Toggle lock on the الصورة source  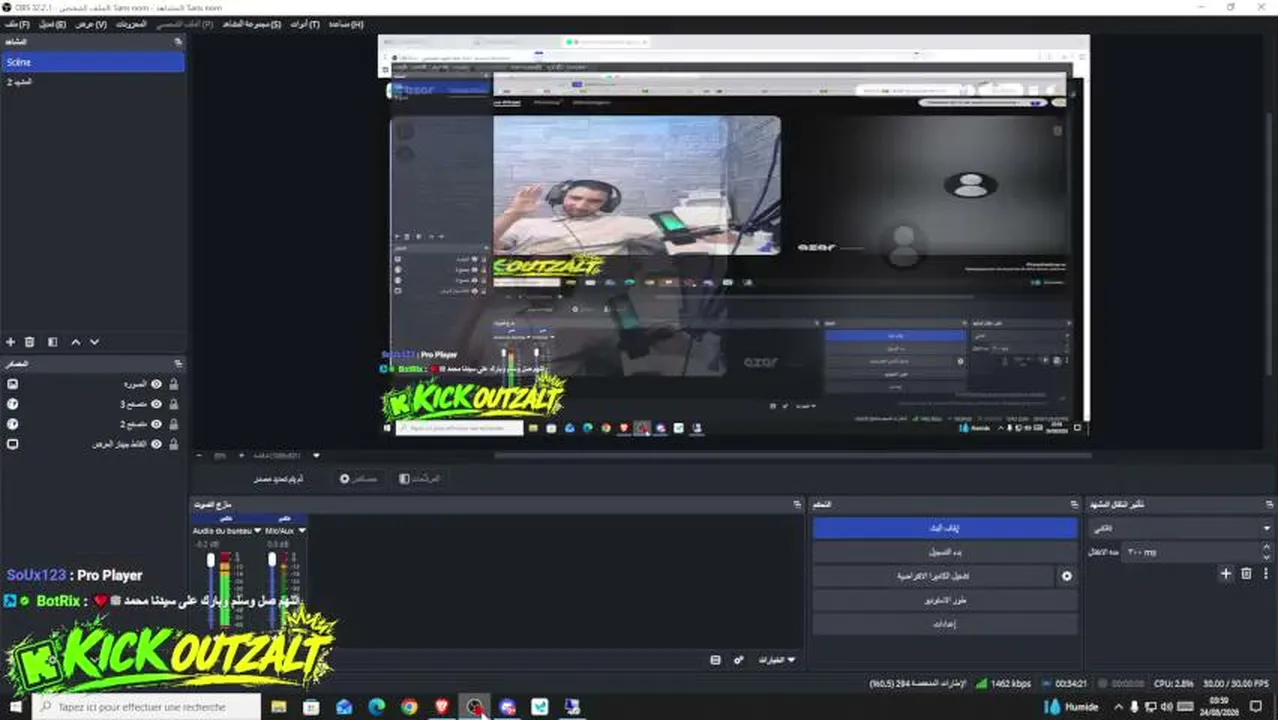click(x=174, y=384)
